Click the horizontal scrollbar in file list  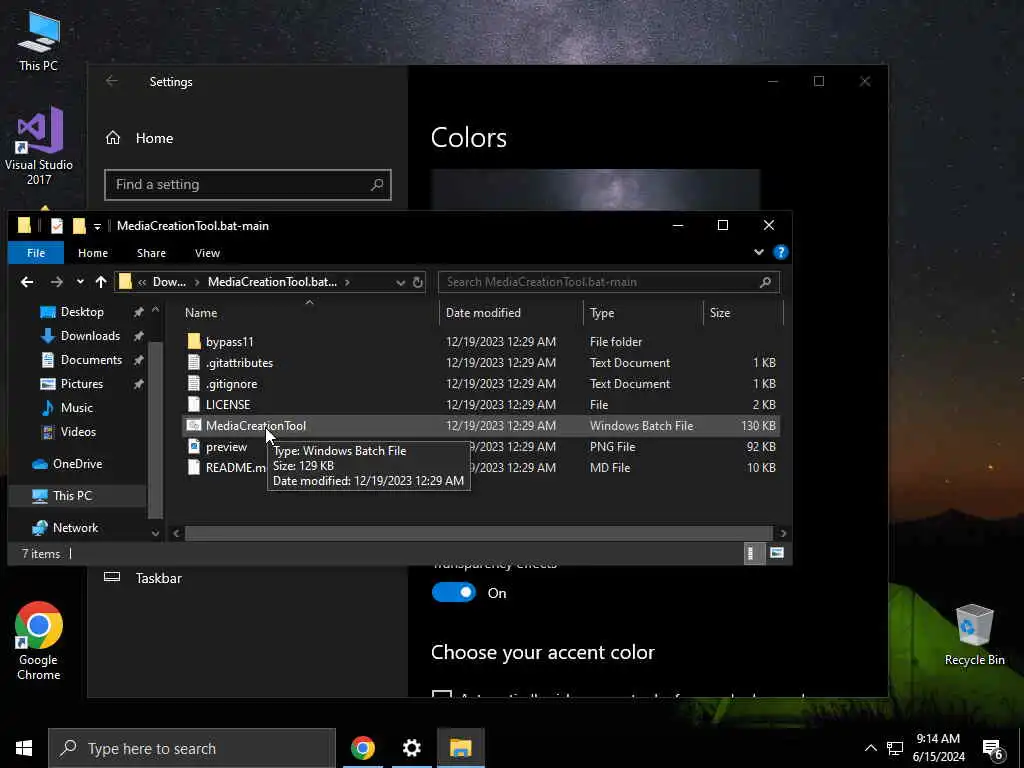(478, 534)
